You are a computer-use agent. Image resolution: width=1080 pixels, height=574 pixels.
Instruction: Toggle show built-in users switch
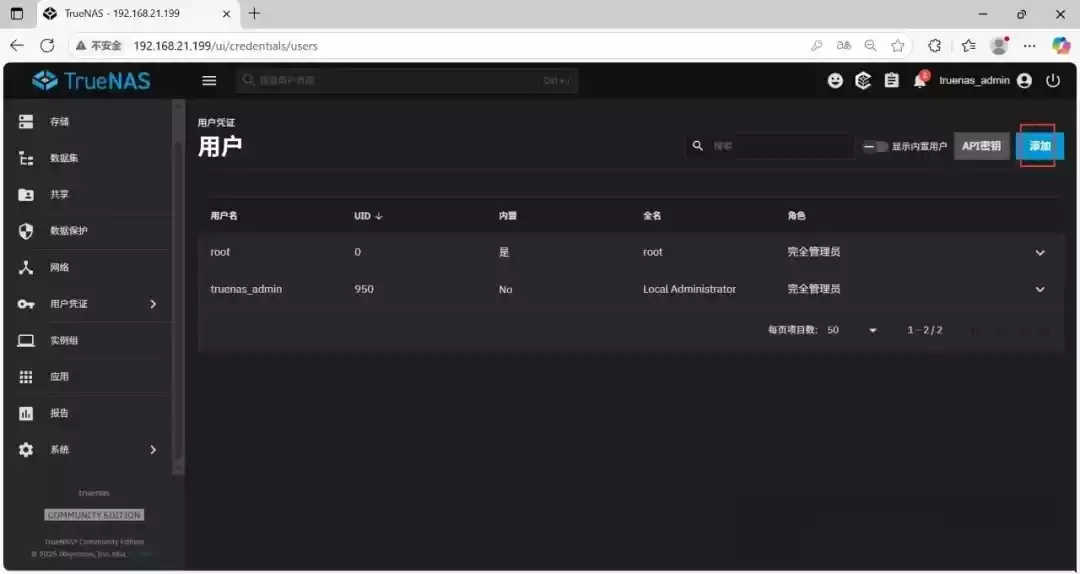pos(875,146)
